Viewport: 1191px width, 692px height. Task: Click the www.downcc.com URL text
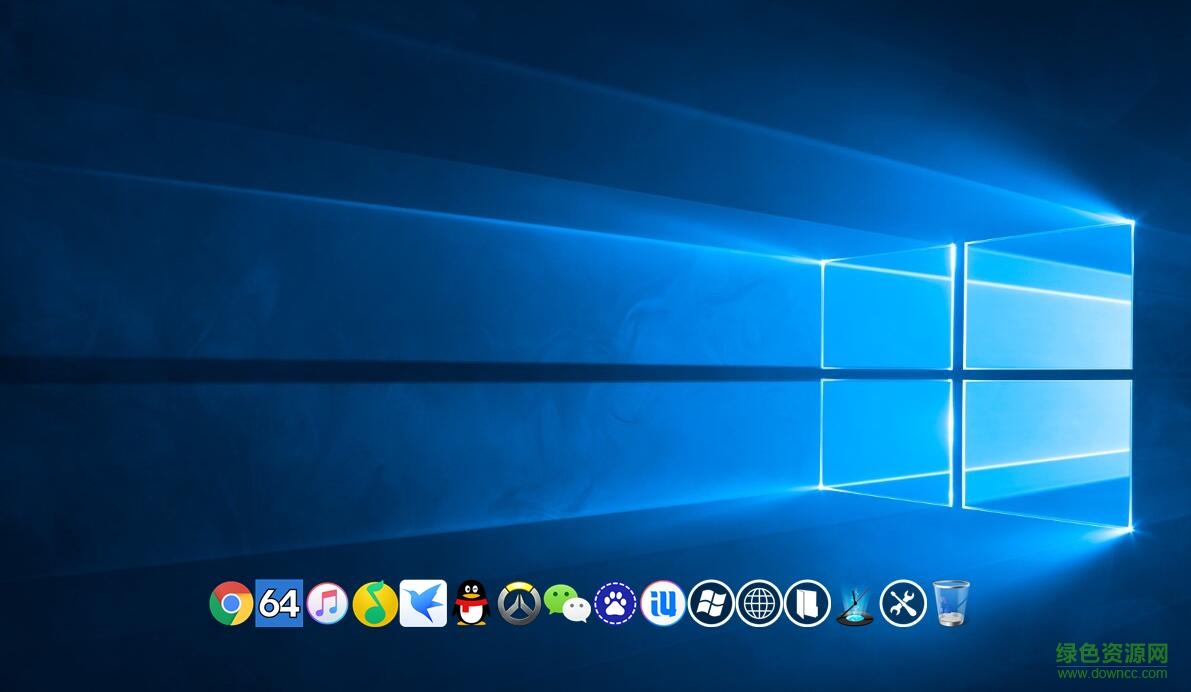[1112, 674]
